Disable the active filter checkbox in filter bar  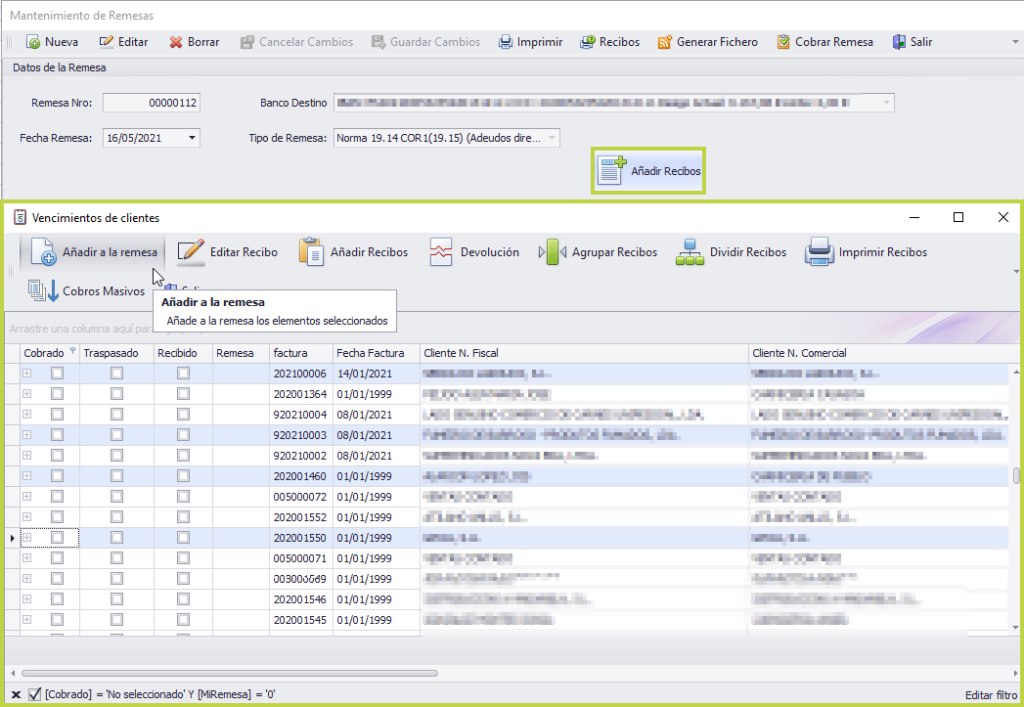point(35,695)
